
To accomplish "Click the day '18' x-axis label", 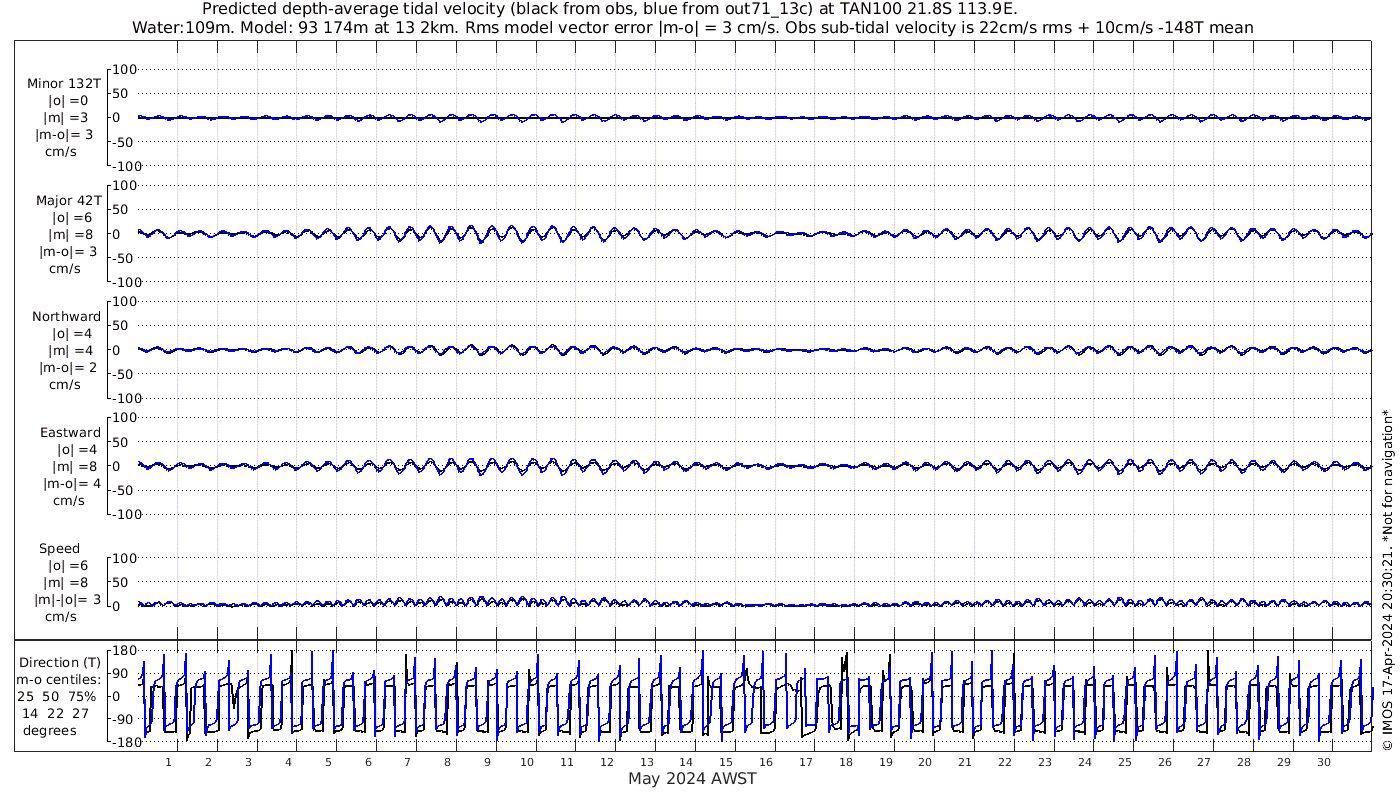I will 846,762.
